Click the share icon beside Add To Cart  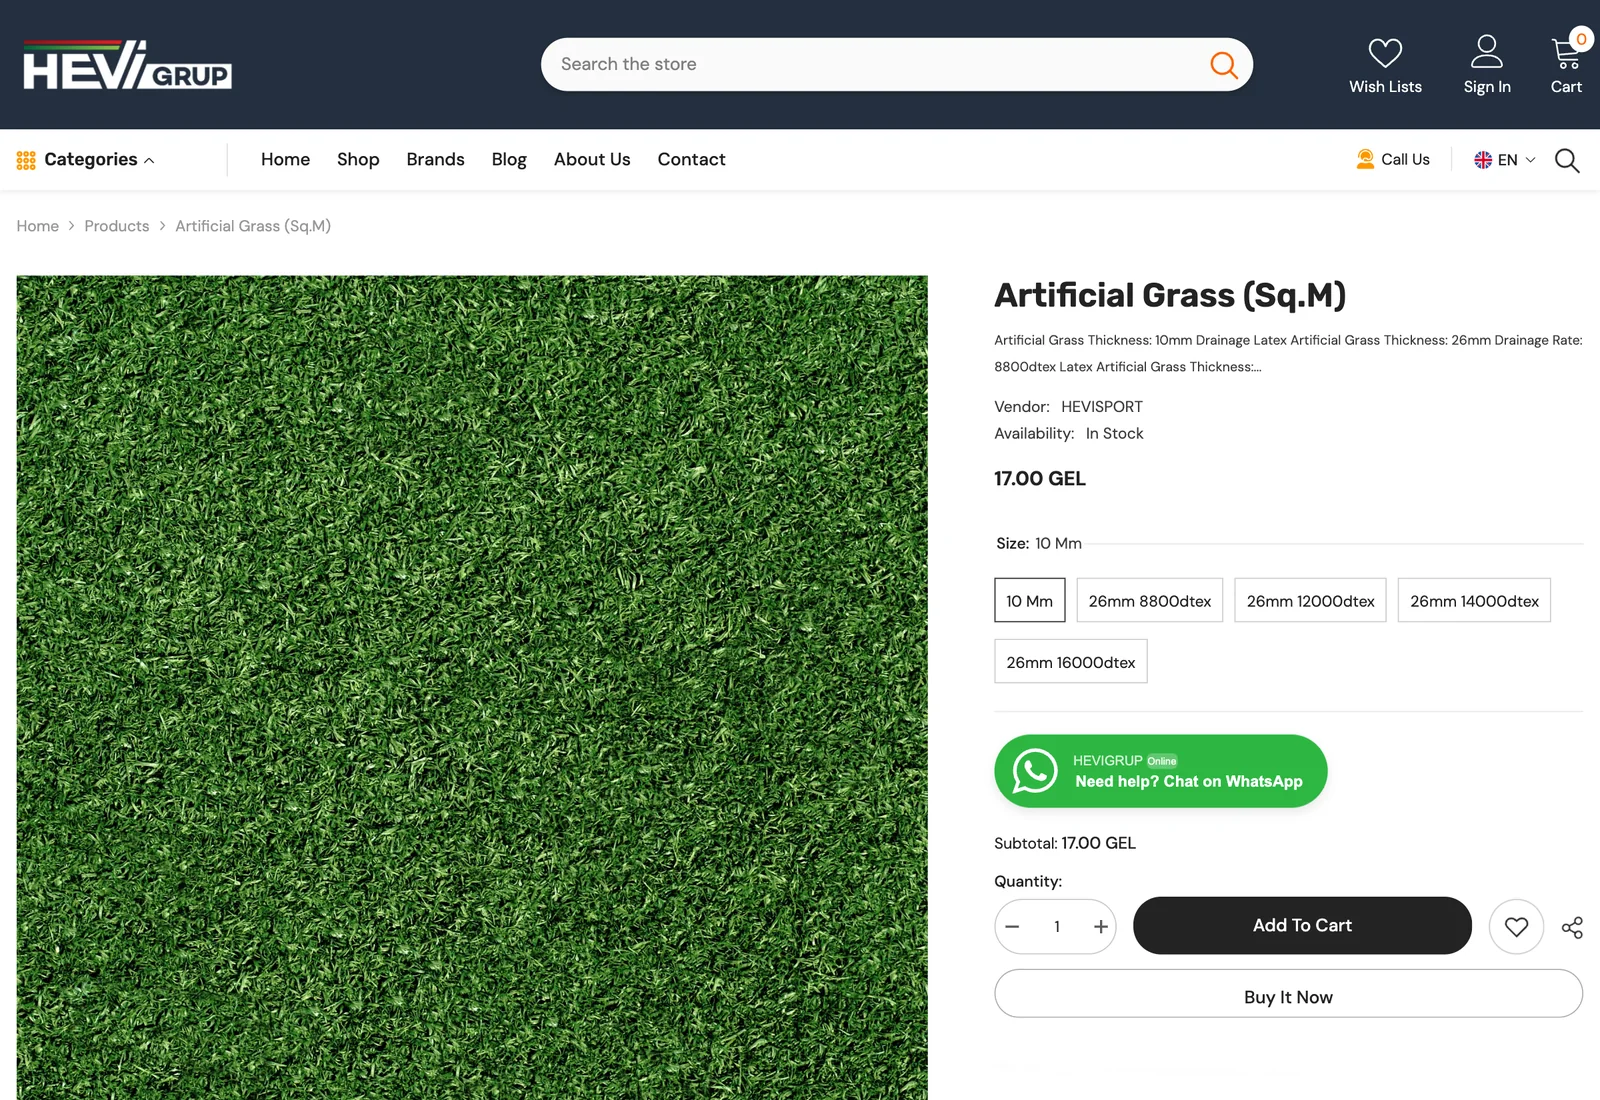[1572, 928]
